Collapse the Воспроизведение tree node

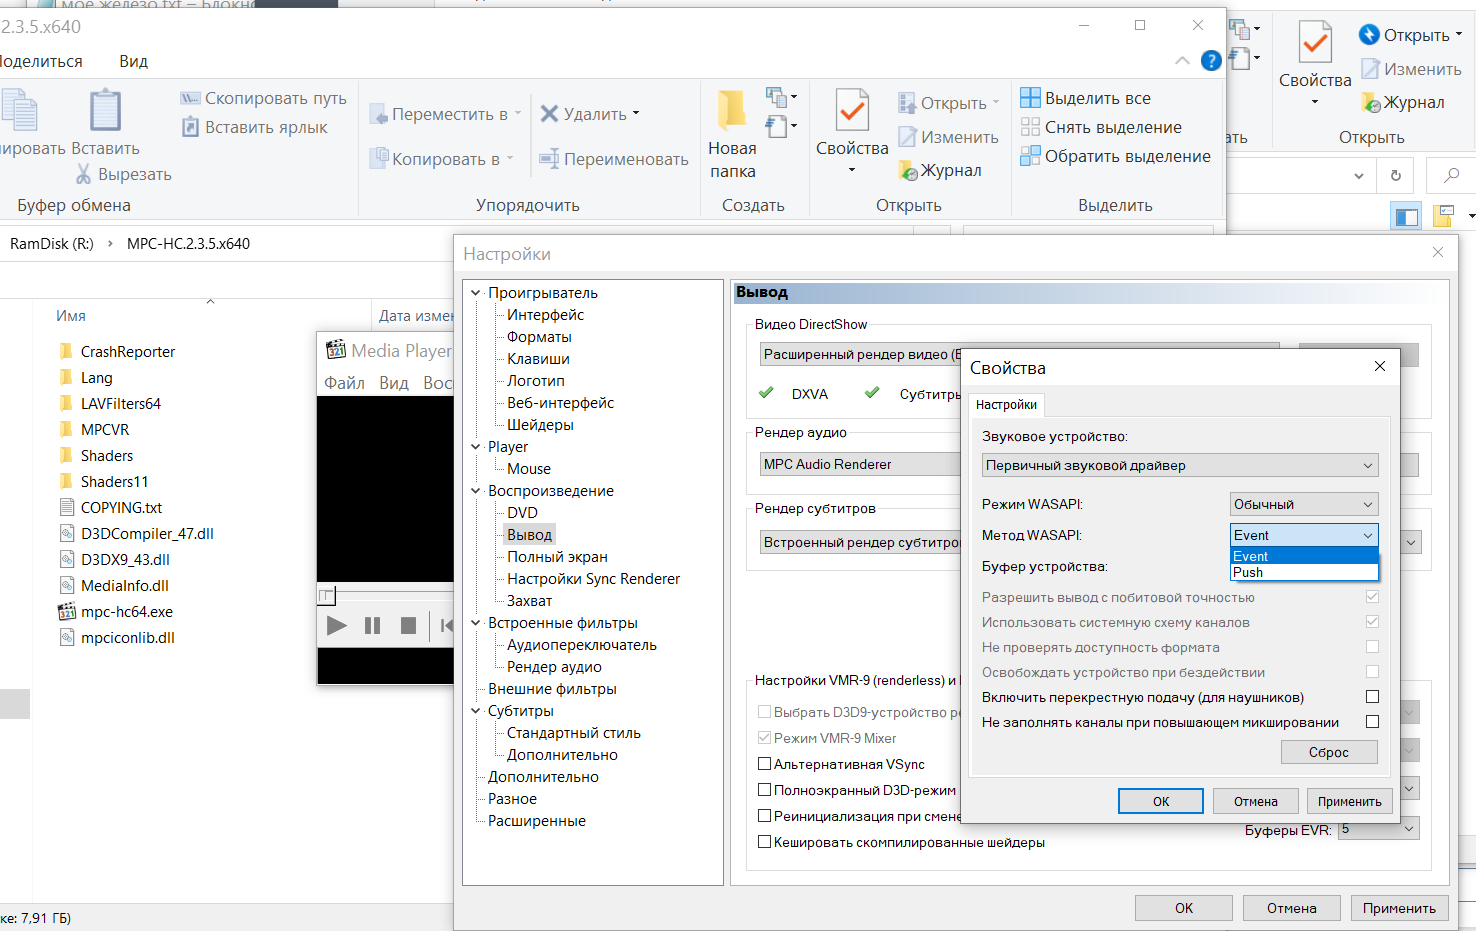476,491
